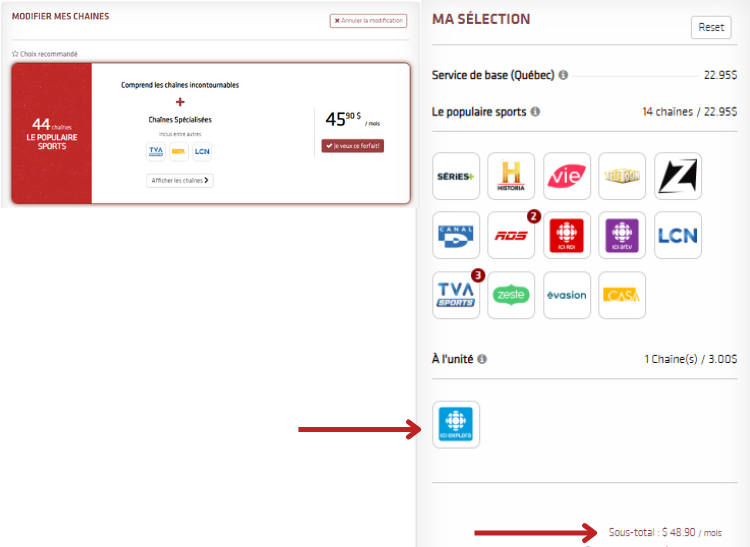Click the Vie channel logo
Screen dimensions: 750x547
[x=567, y=177]
